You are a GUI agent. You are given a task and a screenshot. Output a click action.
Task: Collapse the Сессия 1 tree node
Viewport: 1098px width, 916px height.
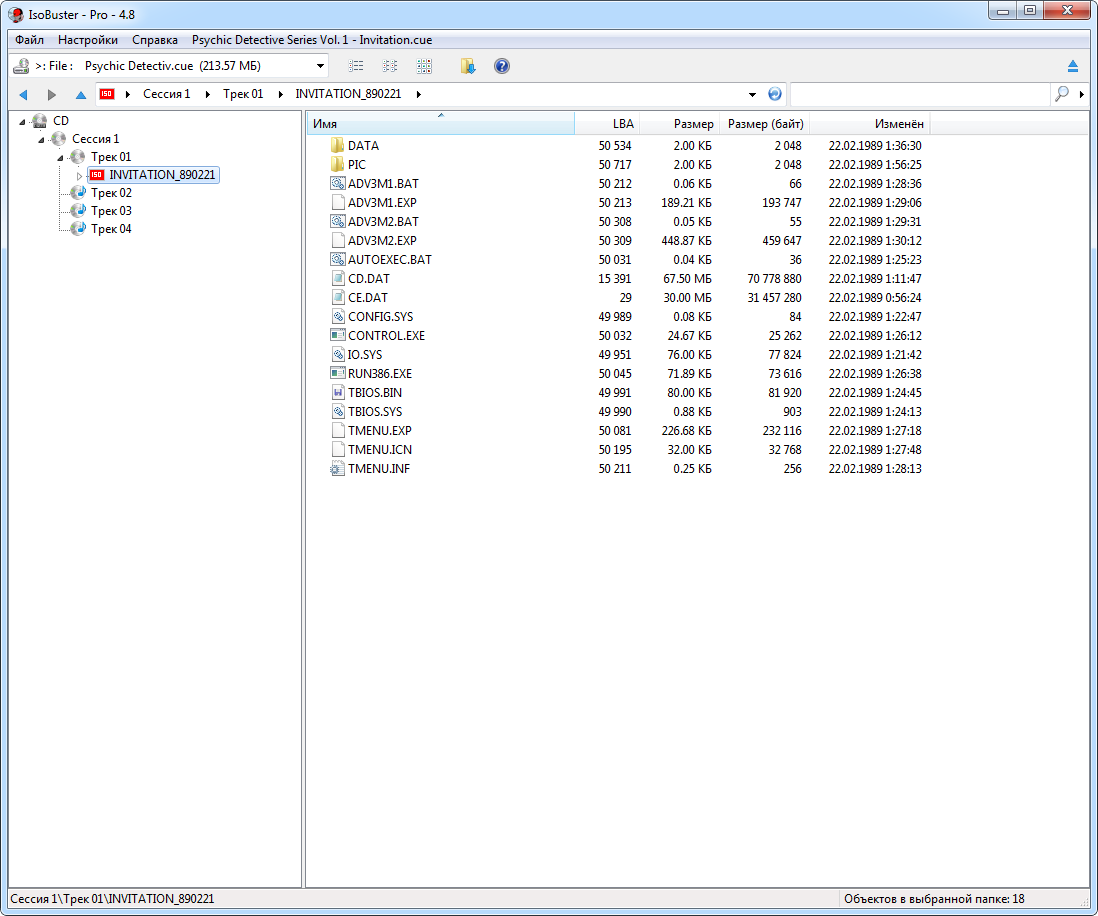tap(41, 139)
